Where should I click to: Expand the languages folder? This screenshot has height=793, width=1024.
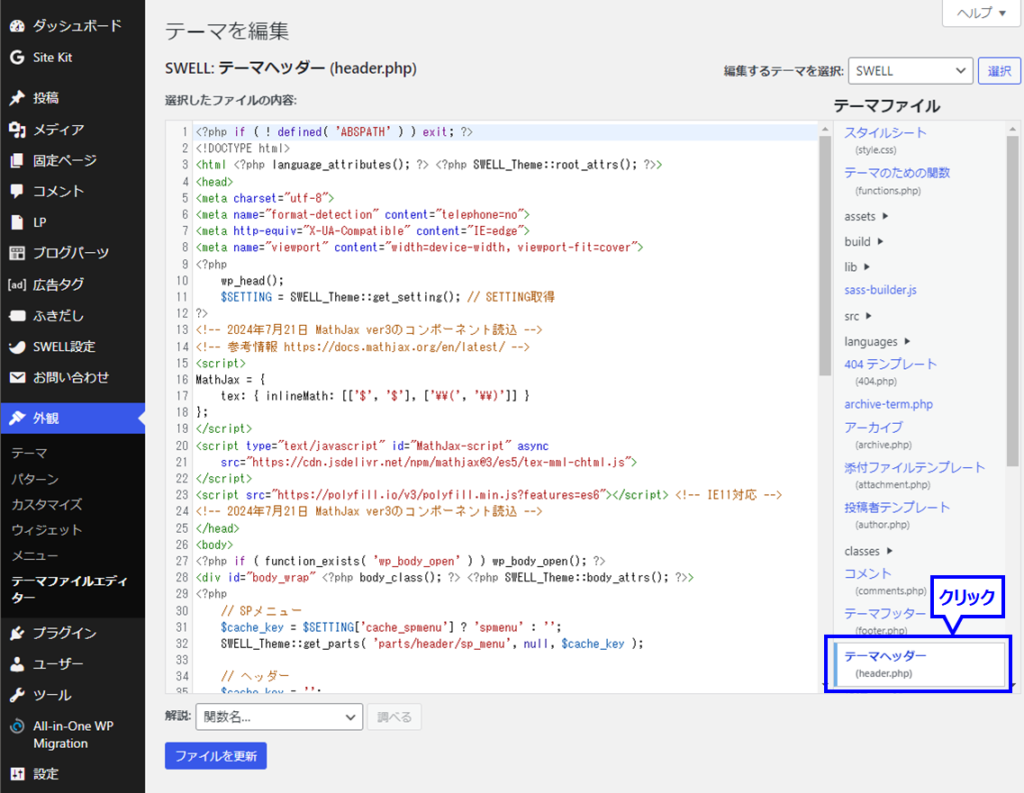877,342
